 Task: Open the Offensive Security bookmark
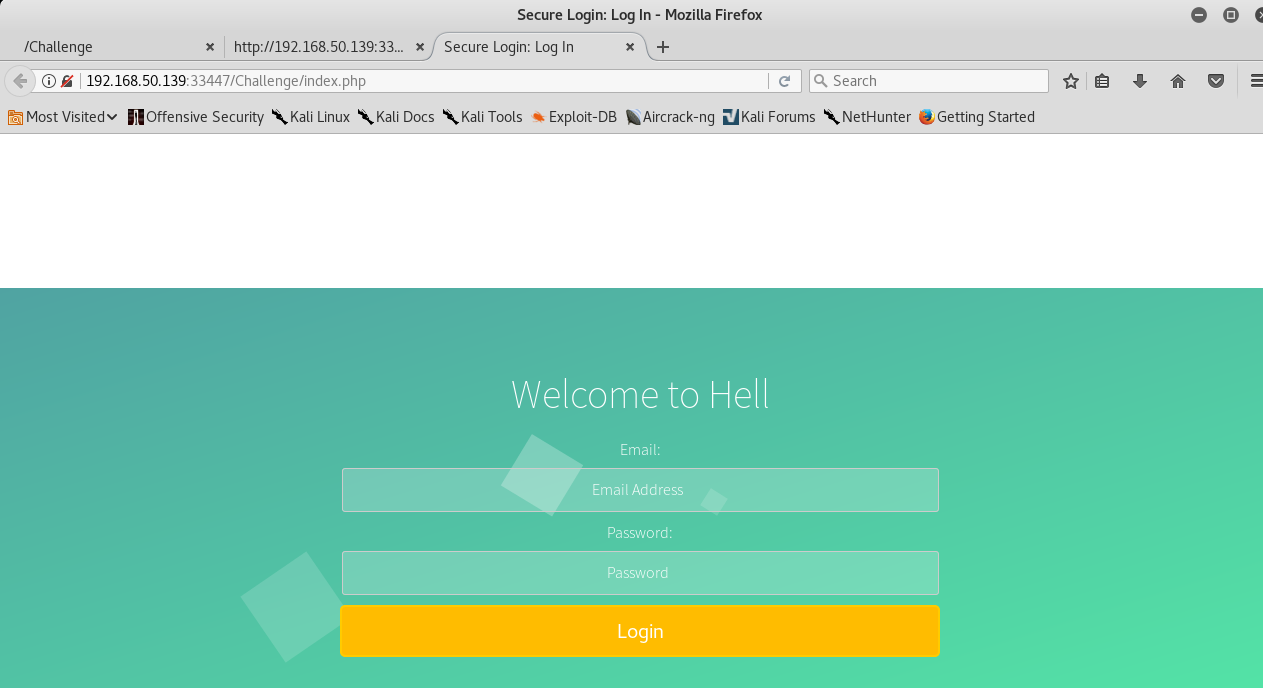pyautogui.click(x=196, y=117)
